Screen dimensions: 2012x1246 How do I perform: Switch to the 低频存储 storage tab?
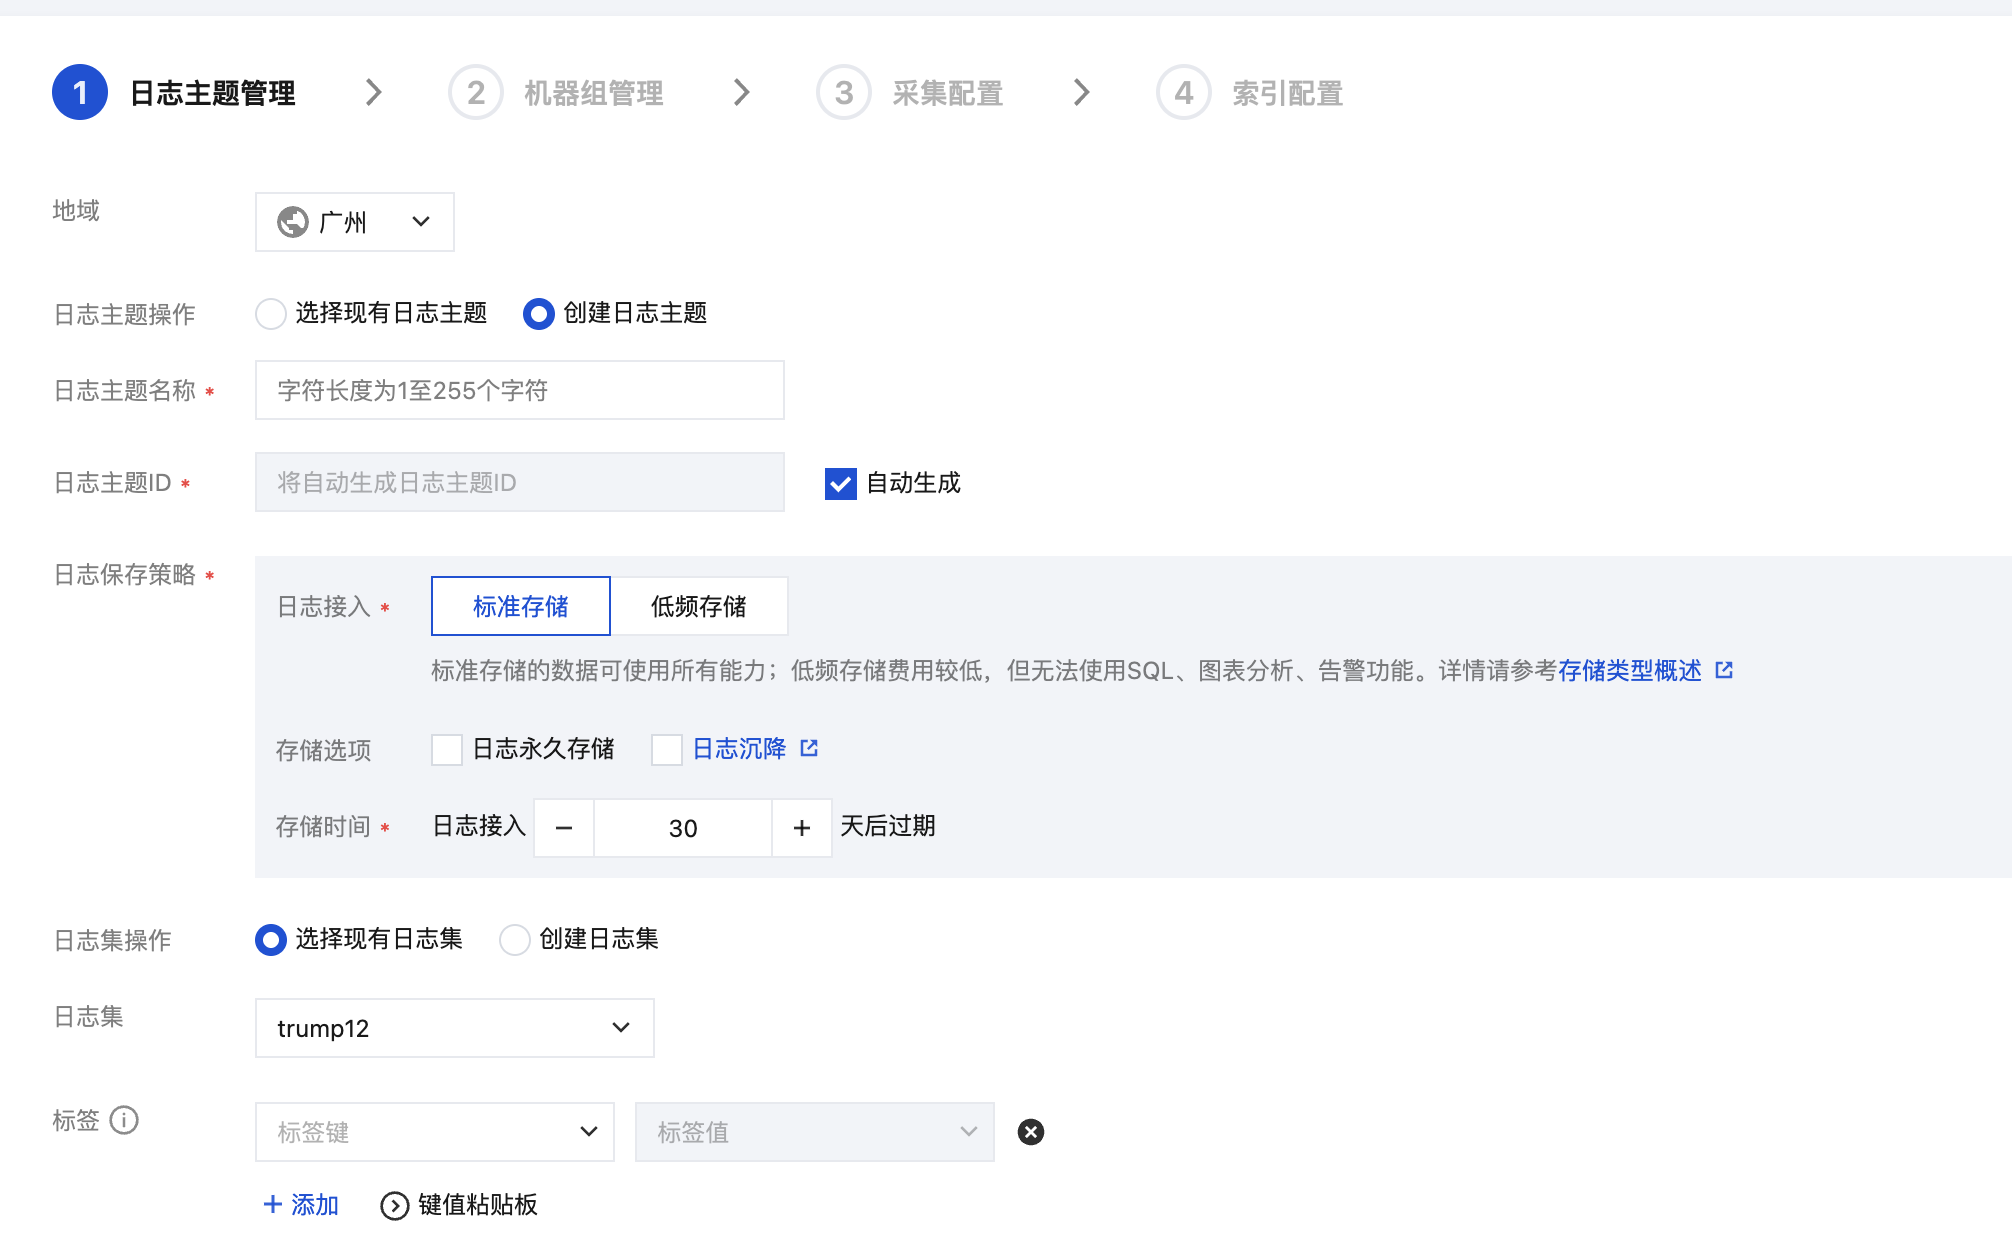[698, 606]
